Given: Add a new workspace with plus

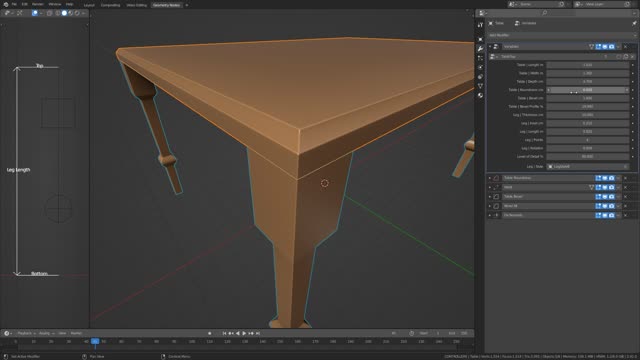Looking at the screenshot, I should [x=187, y=5].
